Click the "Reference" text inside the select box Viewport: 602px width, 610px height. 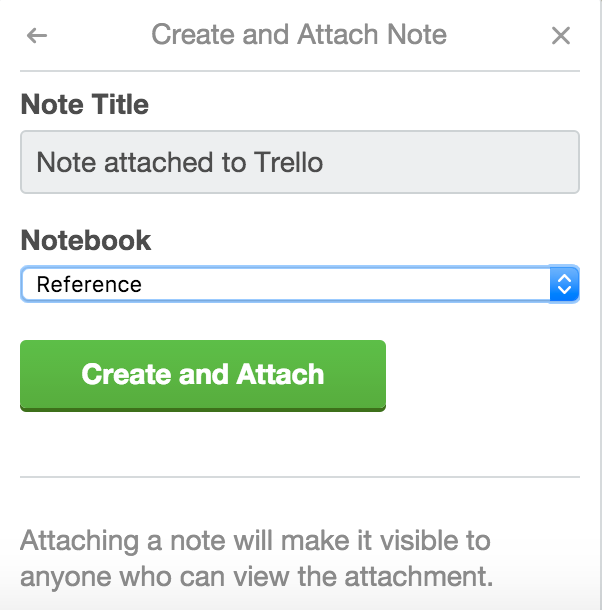[89, 284]
